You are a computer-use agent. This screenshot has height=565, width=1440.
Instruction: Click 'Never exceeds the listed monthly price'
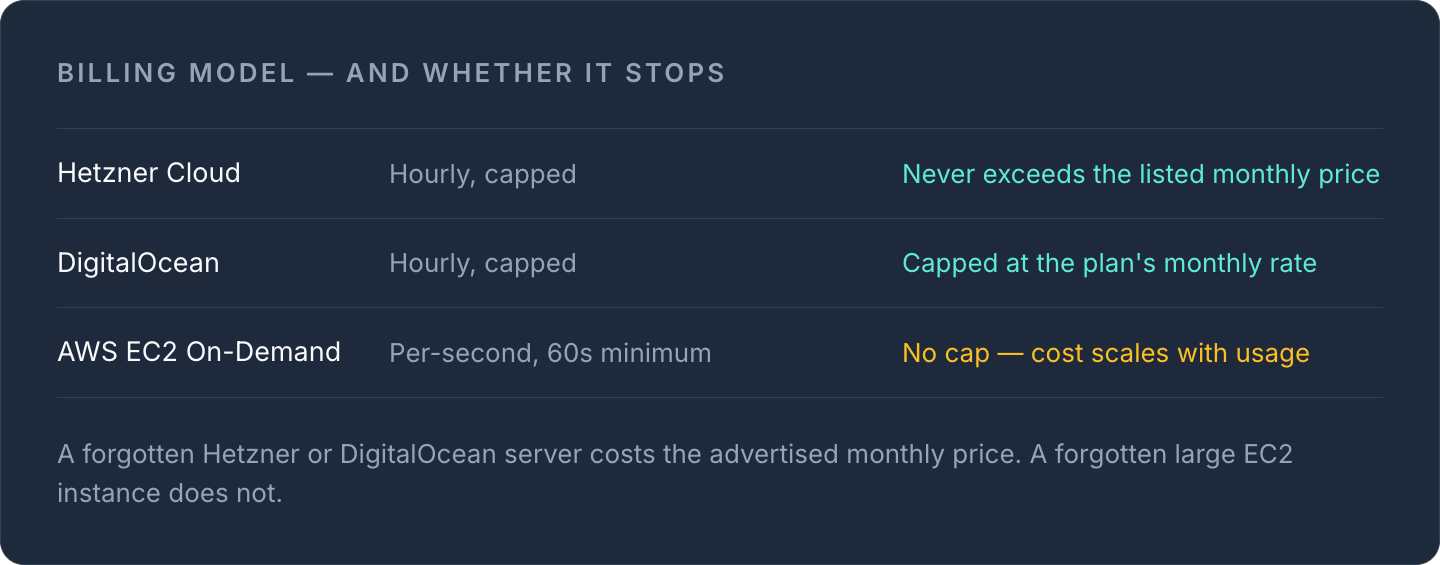[x=1141, y=174]
